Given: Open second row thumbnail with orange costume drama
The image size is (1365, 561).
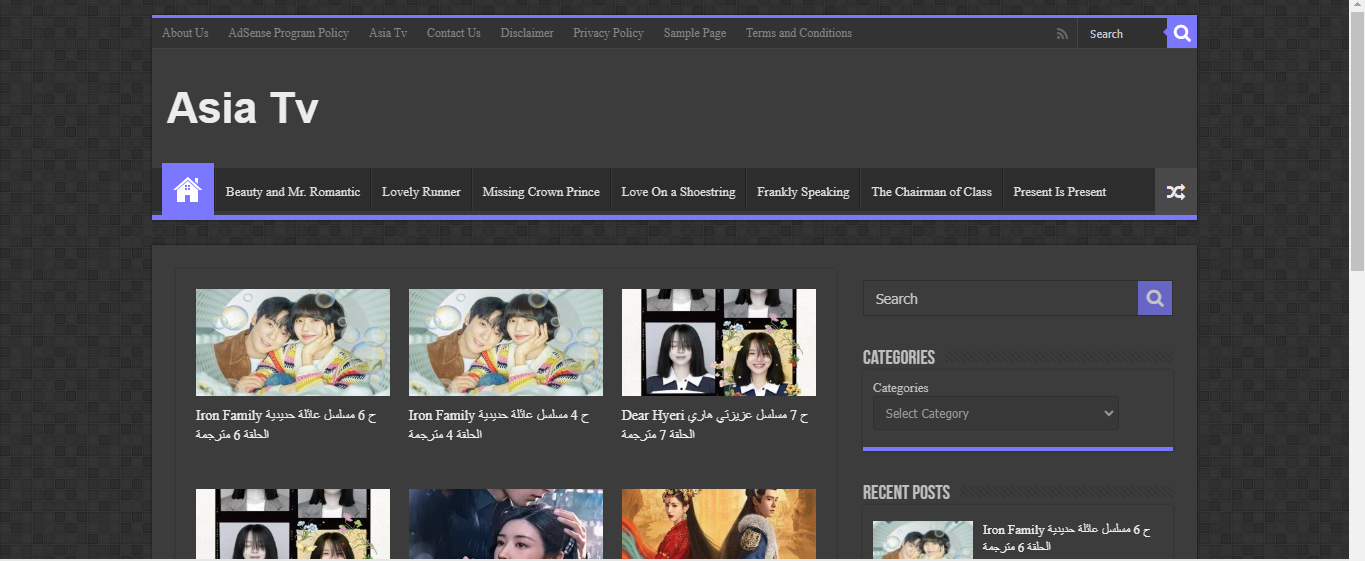Looking at the screenshot, I should 719,524.
